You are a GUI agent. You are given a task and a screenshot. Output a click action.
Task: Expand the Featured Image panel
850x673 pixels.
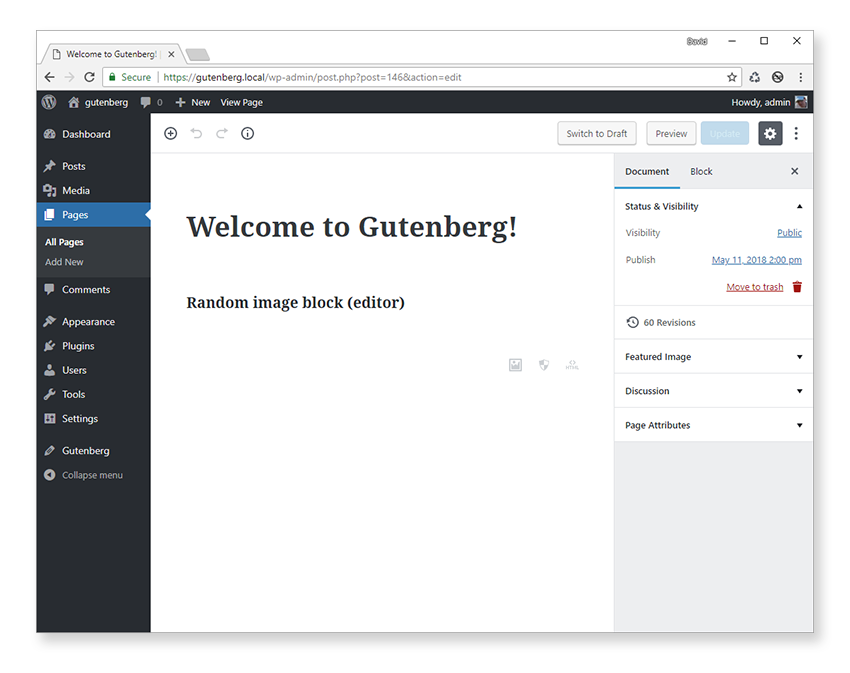tap(713, 357)
